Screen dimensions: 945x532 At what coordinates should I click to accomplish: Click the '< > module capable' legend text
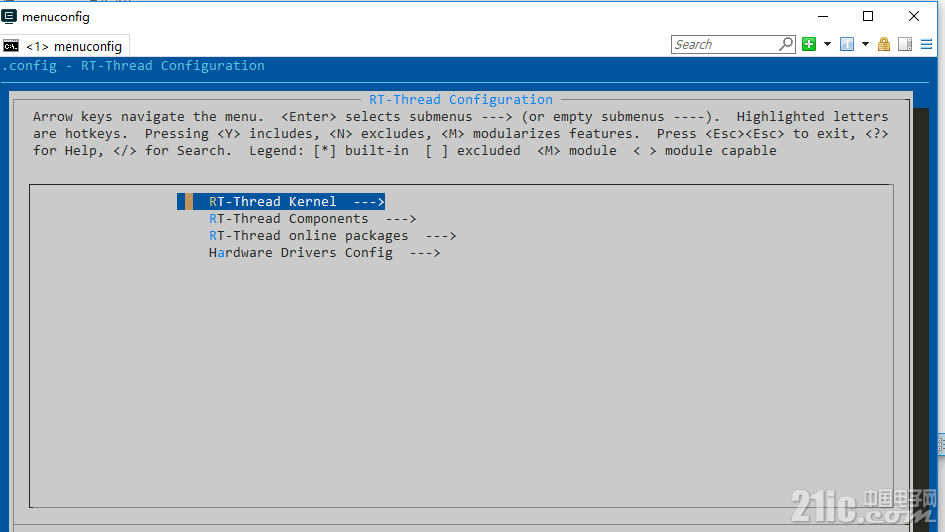[x=705, y=151]
